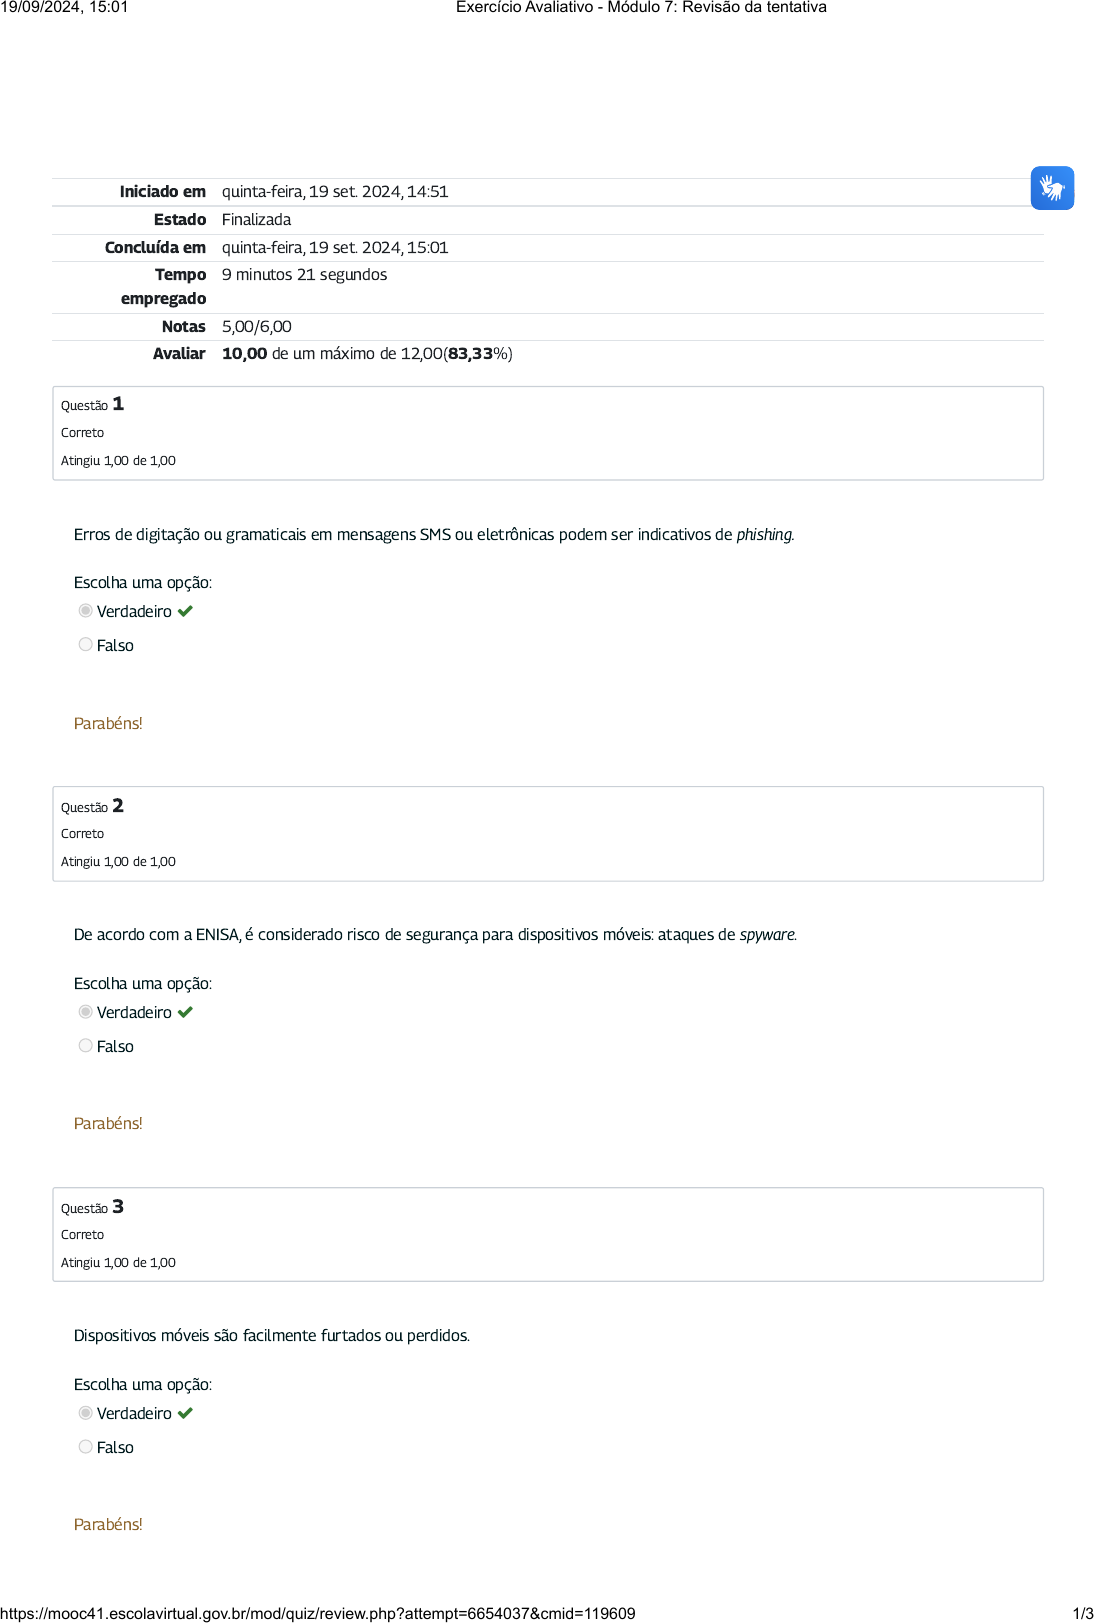1094x1623 pixels.
Task: Click the page title 'Exercício Avaliativo - Módulo 7'
Action: click(x=641, y=8)
